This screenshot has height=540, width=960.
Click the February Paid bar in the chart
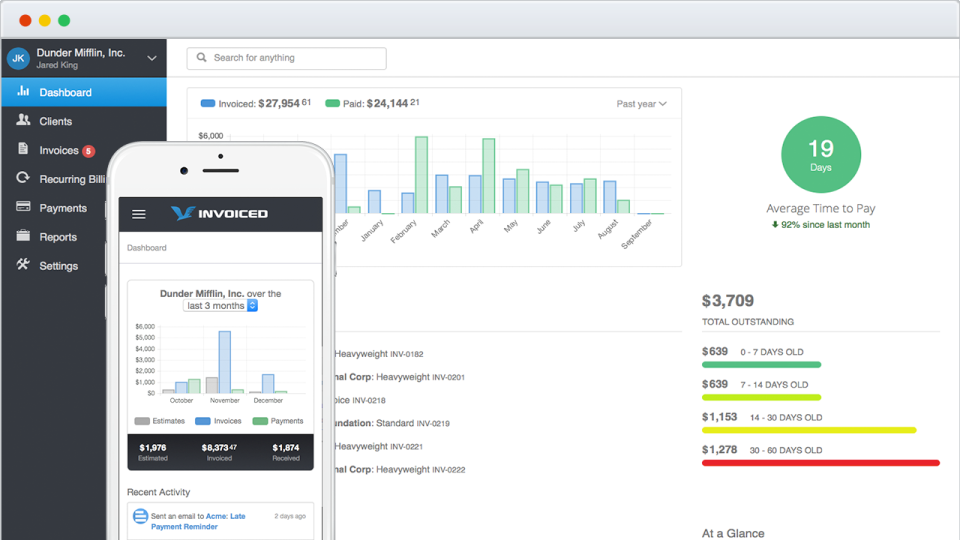[x=421, y=175]
